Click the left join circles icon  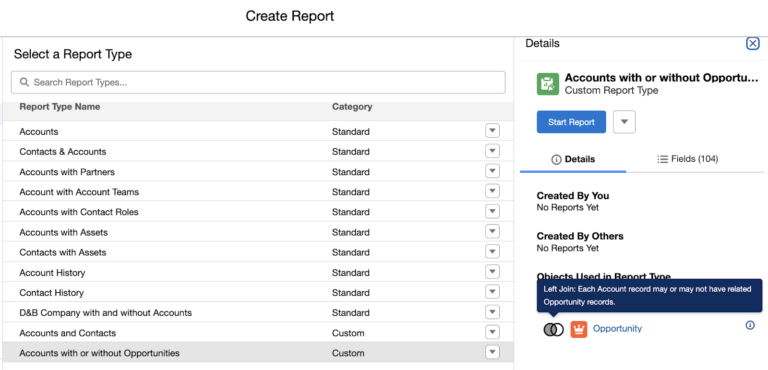pos(553,329)
